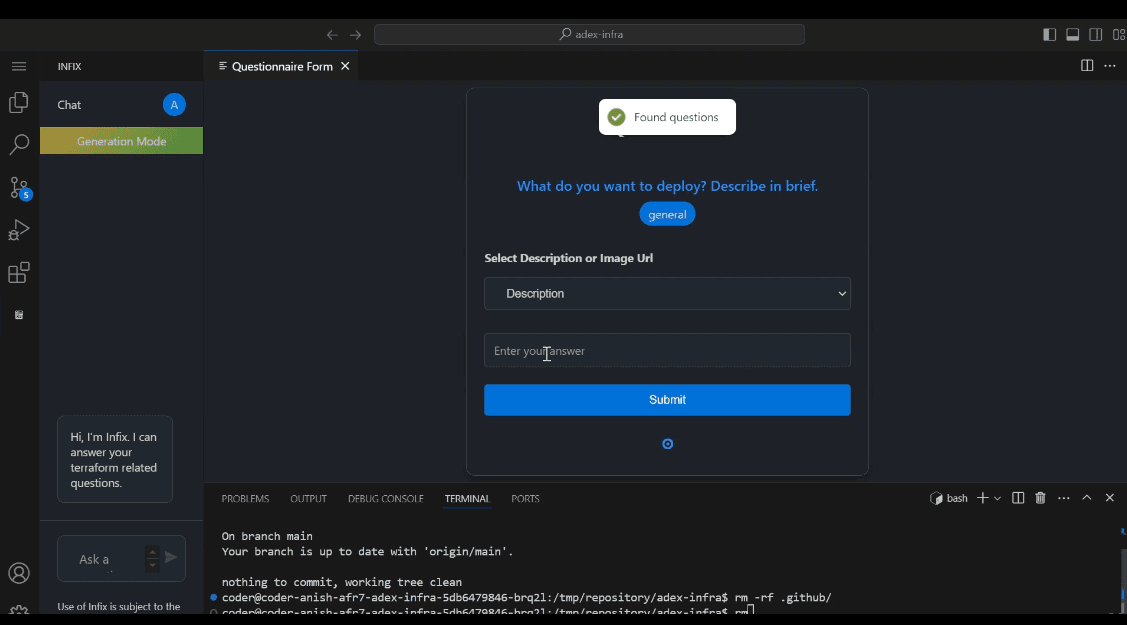Open the terminal more actions ellipsis menu
Image resolution: width=1127 pixels, height=625 pixels.
[x=1063, y=497]
